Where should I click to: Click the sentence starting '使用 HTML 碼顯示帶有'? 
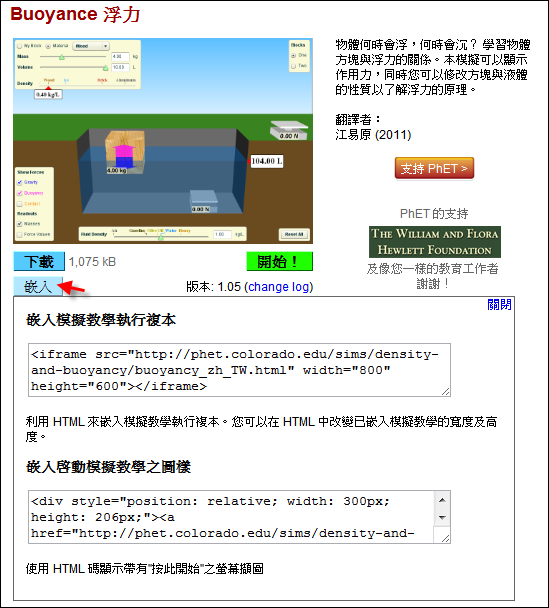point(145,569)
